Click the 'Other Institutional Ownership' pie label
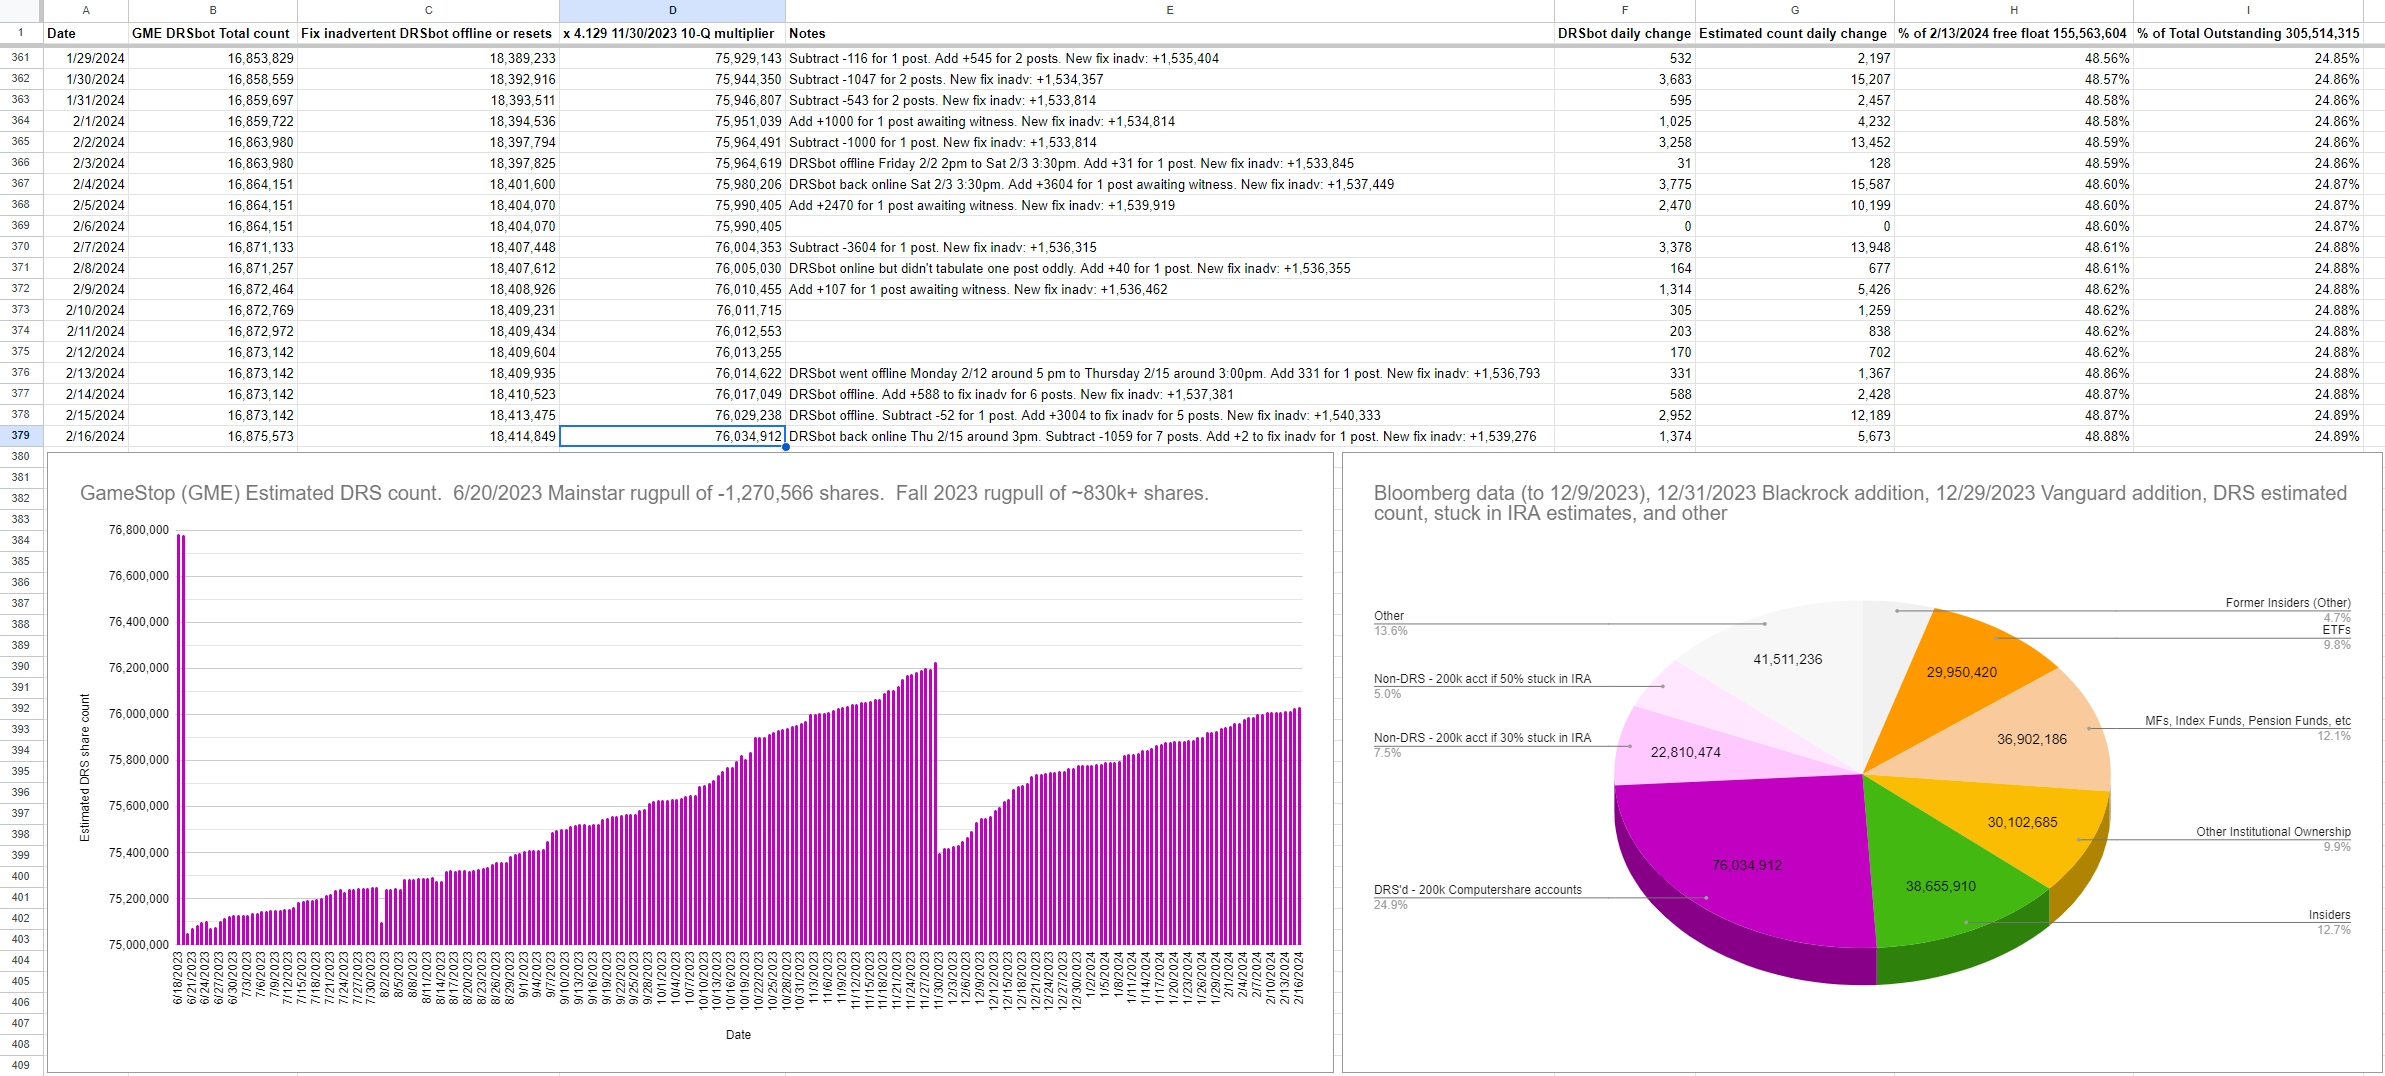This screenshot has height=1076, width=2385. tap(2273, 832)
